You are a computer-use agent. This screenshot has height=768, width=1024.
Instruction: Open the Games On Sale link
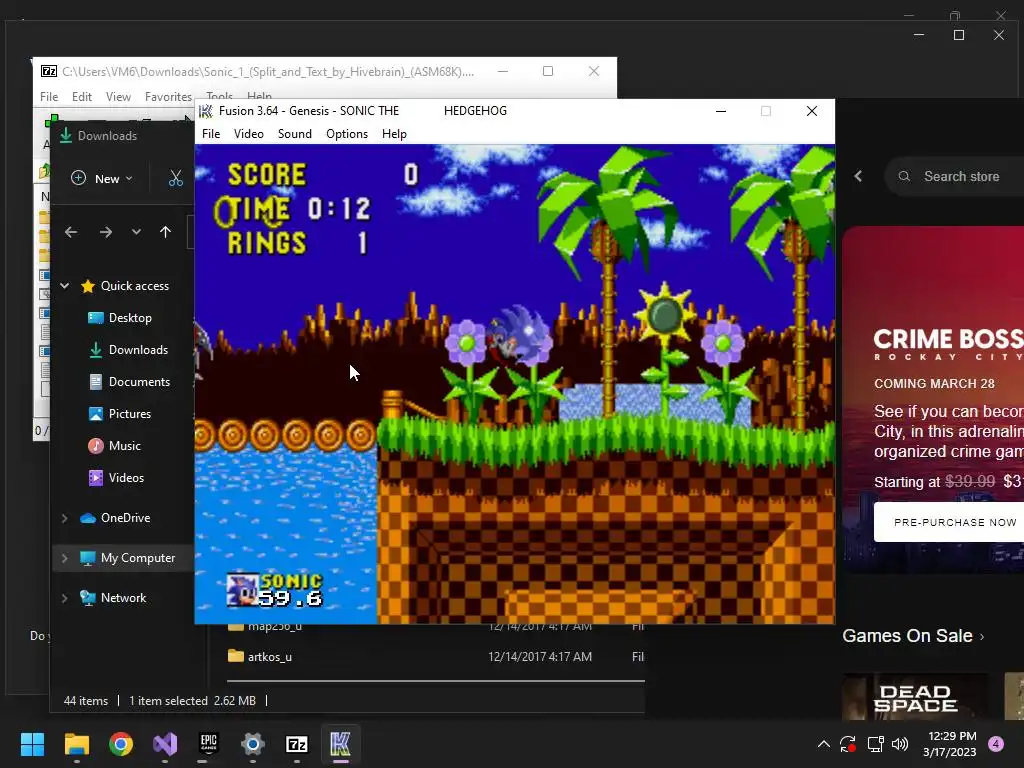coord(913,636)
